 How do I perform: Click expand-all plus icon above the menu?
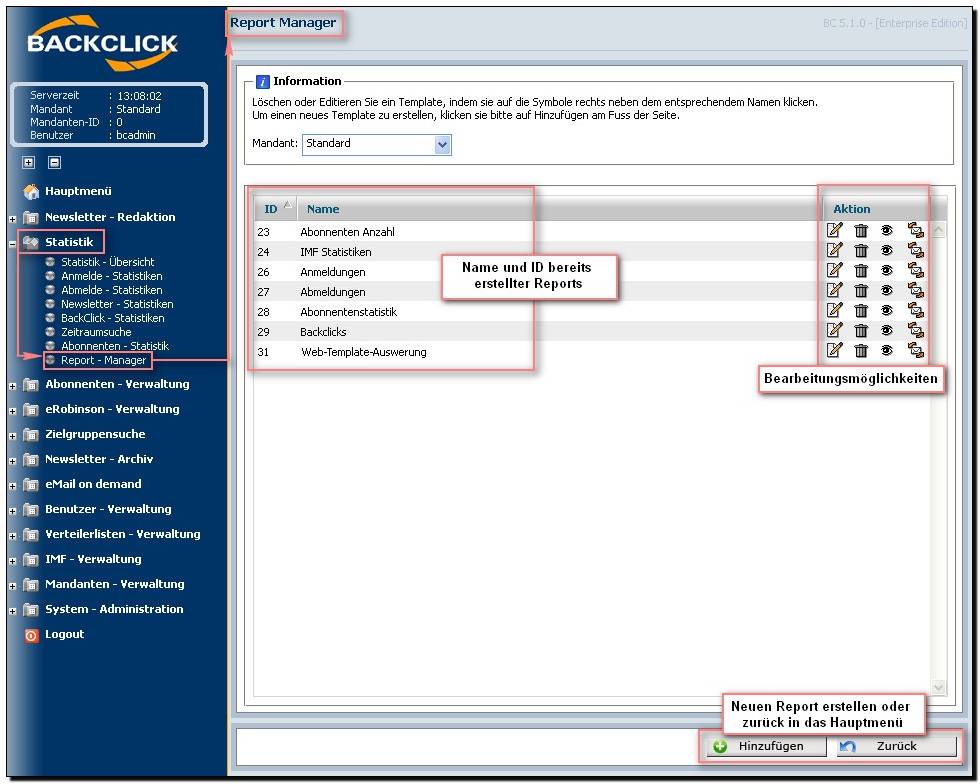29,162
